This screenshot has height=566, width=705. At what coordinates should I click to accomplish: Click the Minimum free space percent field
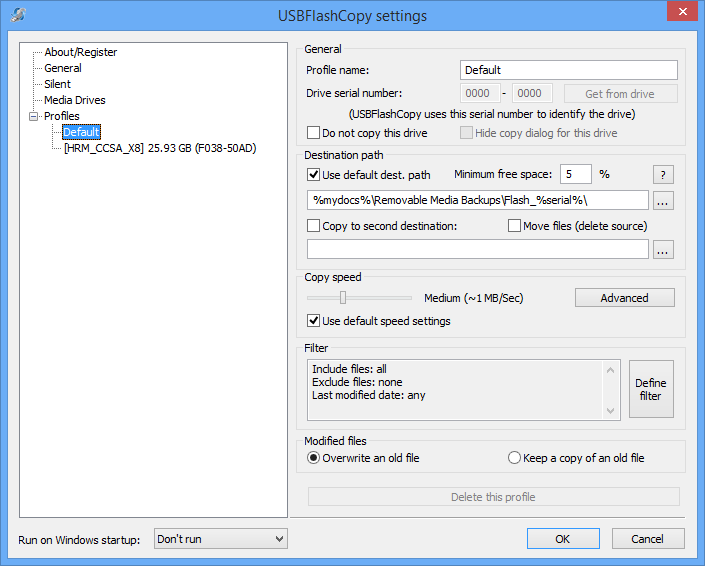pyautogui.click(x=576, y=174)
